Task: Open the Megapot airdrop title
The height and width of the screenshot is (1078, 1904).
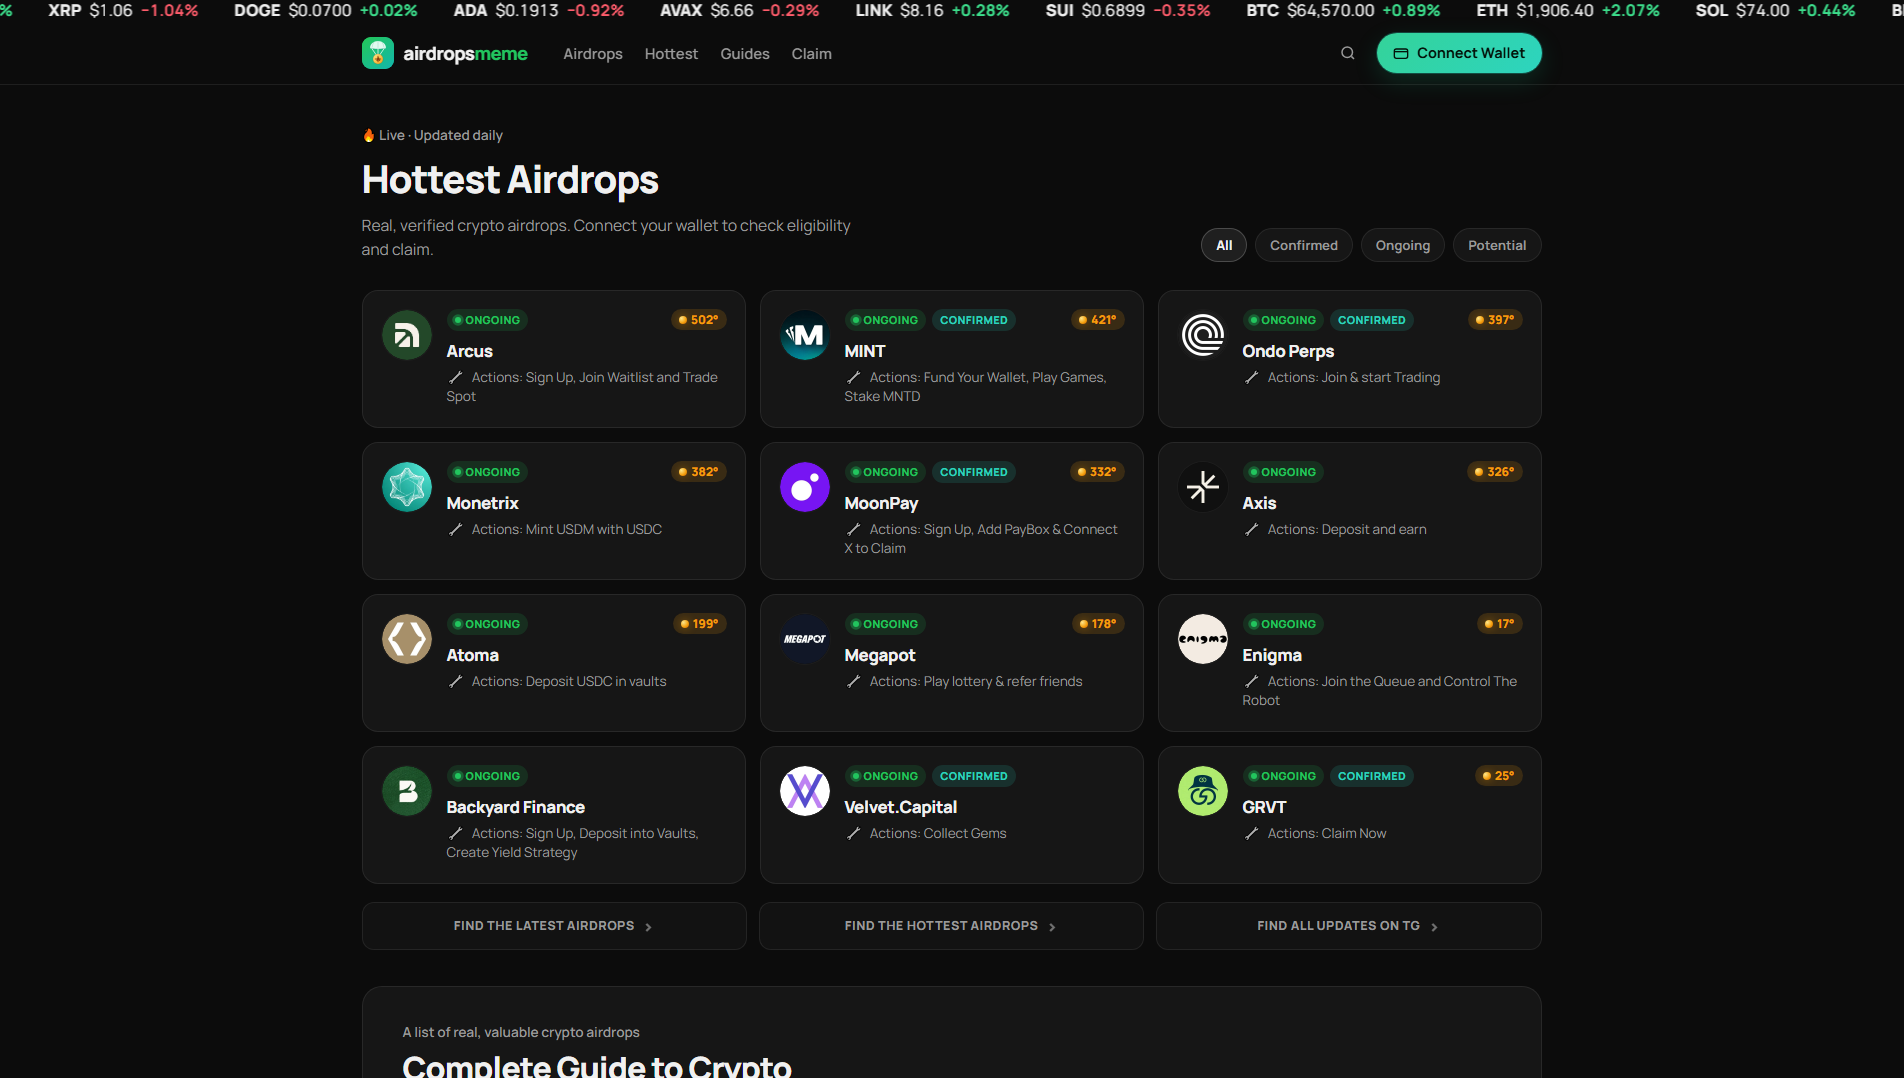Action: click(x=880, y=655)
